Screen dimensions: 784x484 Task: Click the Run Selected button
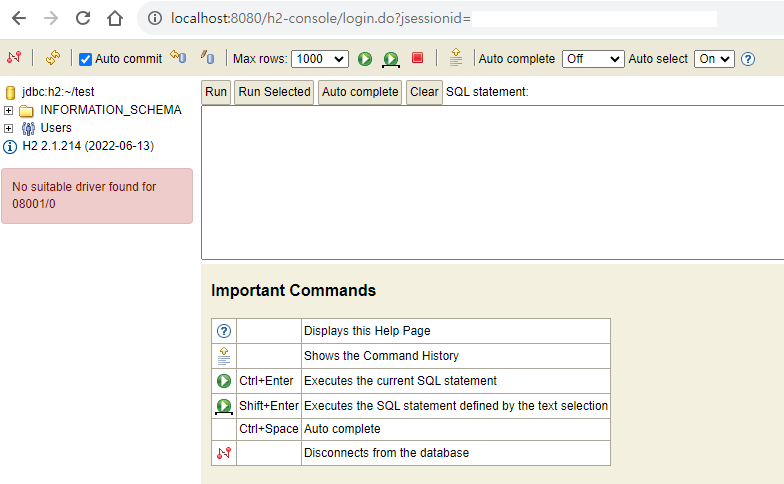tap(274, 92)
